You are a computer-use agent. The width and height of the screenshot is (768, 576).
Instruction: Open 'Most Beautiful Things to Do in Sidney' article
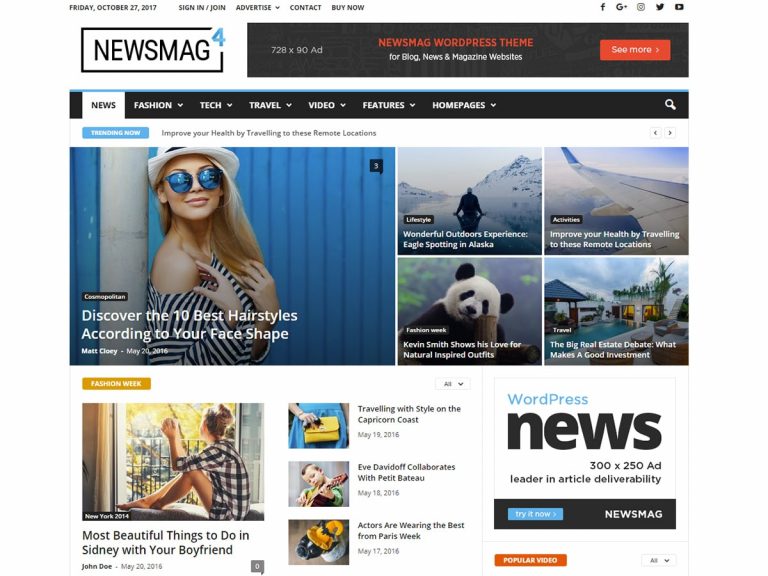coord(166,542)
